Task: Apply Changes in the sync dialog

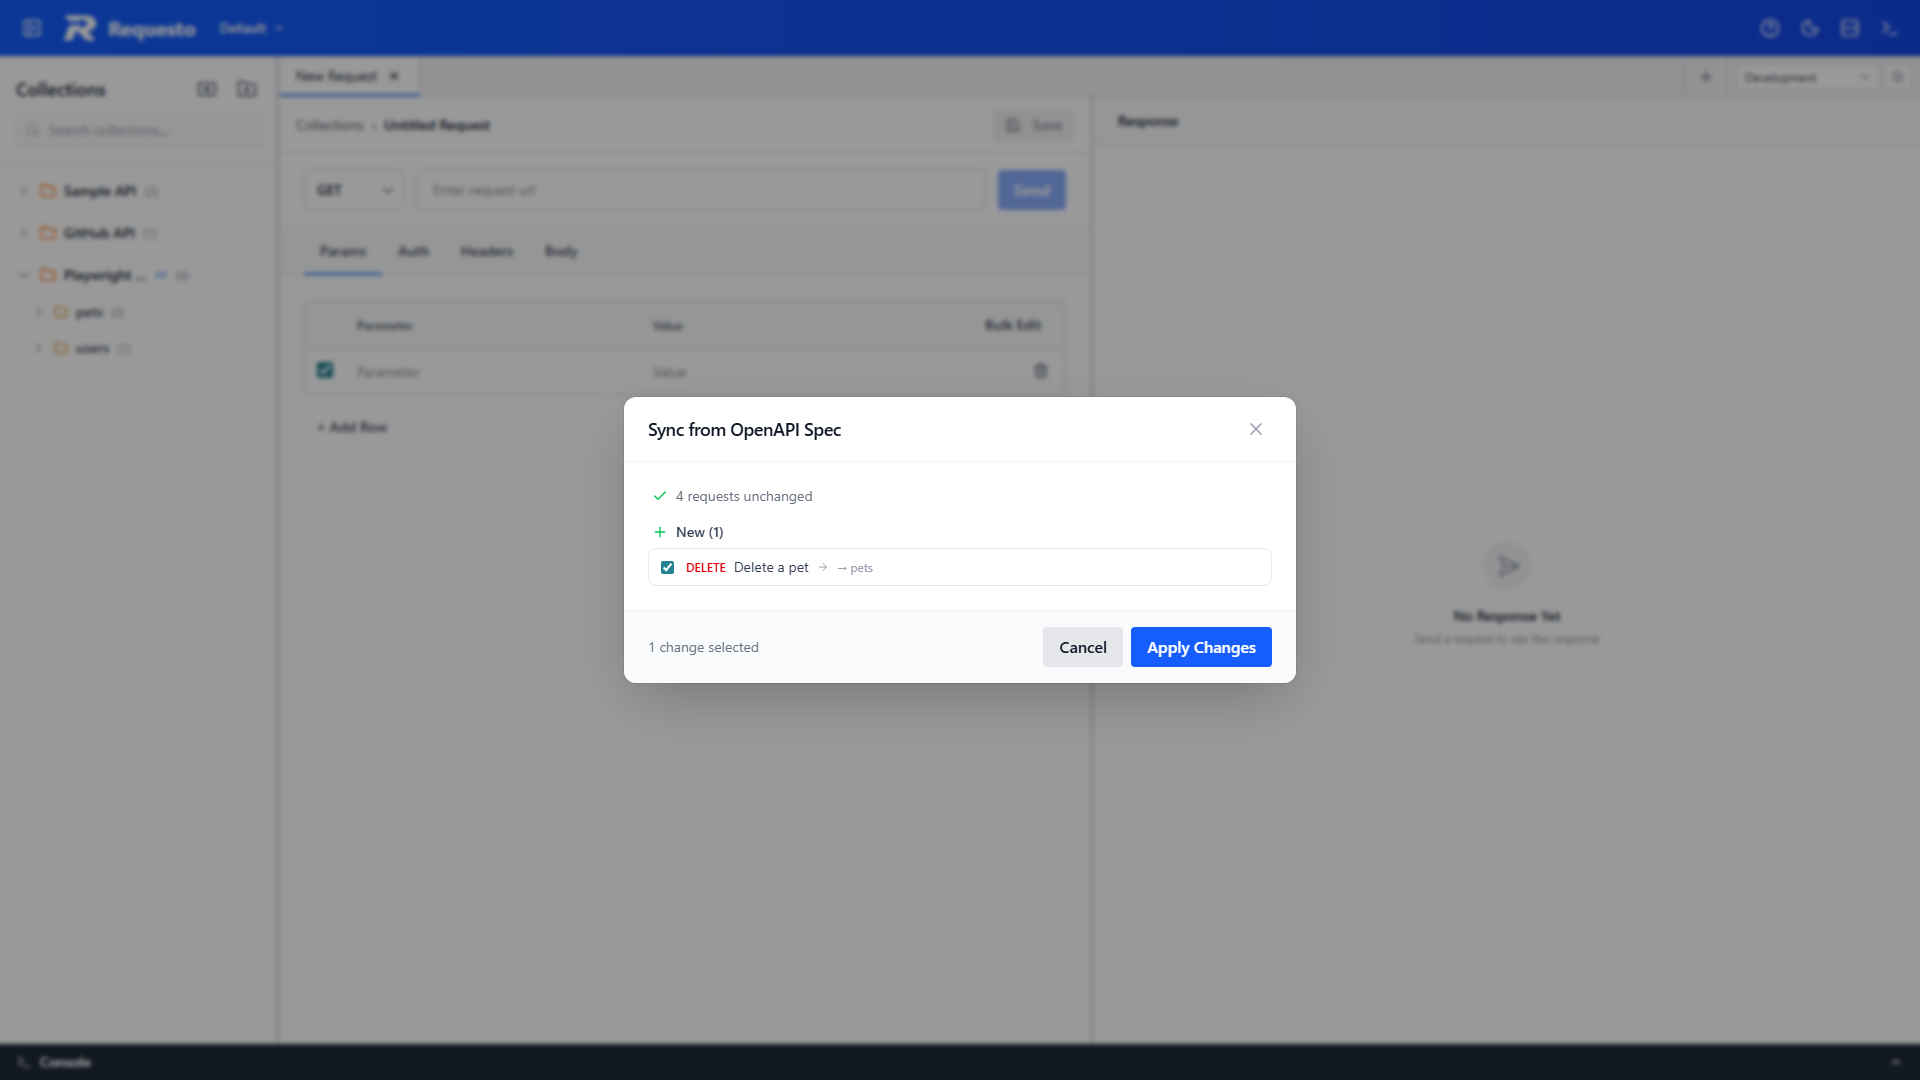Action: (x=1200, y=647)
